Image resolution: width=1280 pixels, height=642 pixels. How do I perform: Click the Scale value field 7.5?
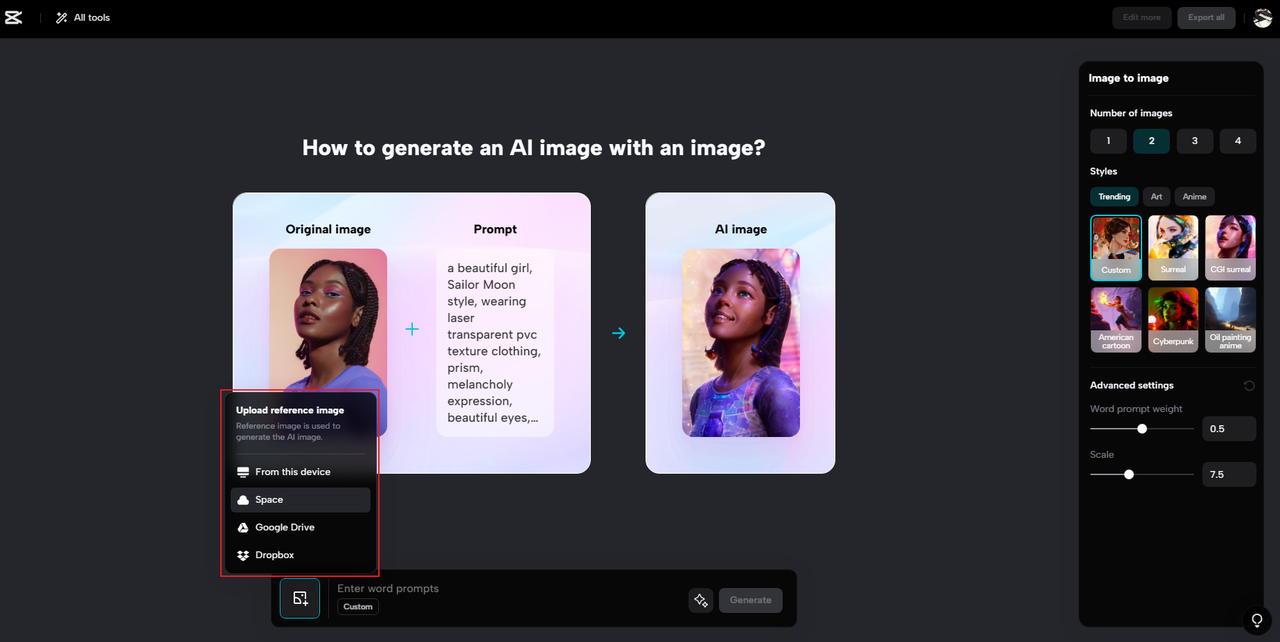[x=1229, y=475]
